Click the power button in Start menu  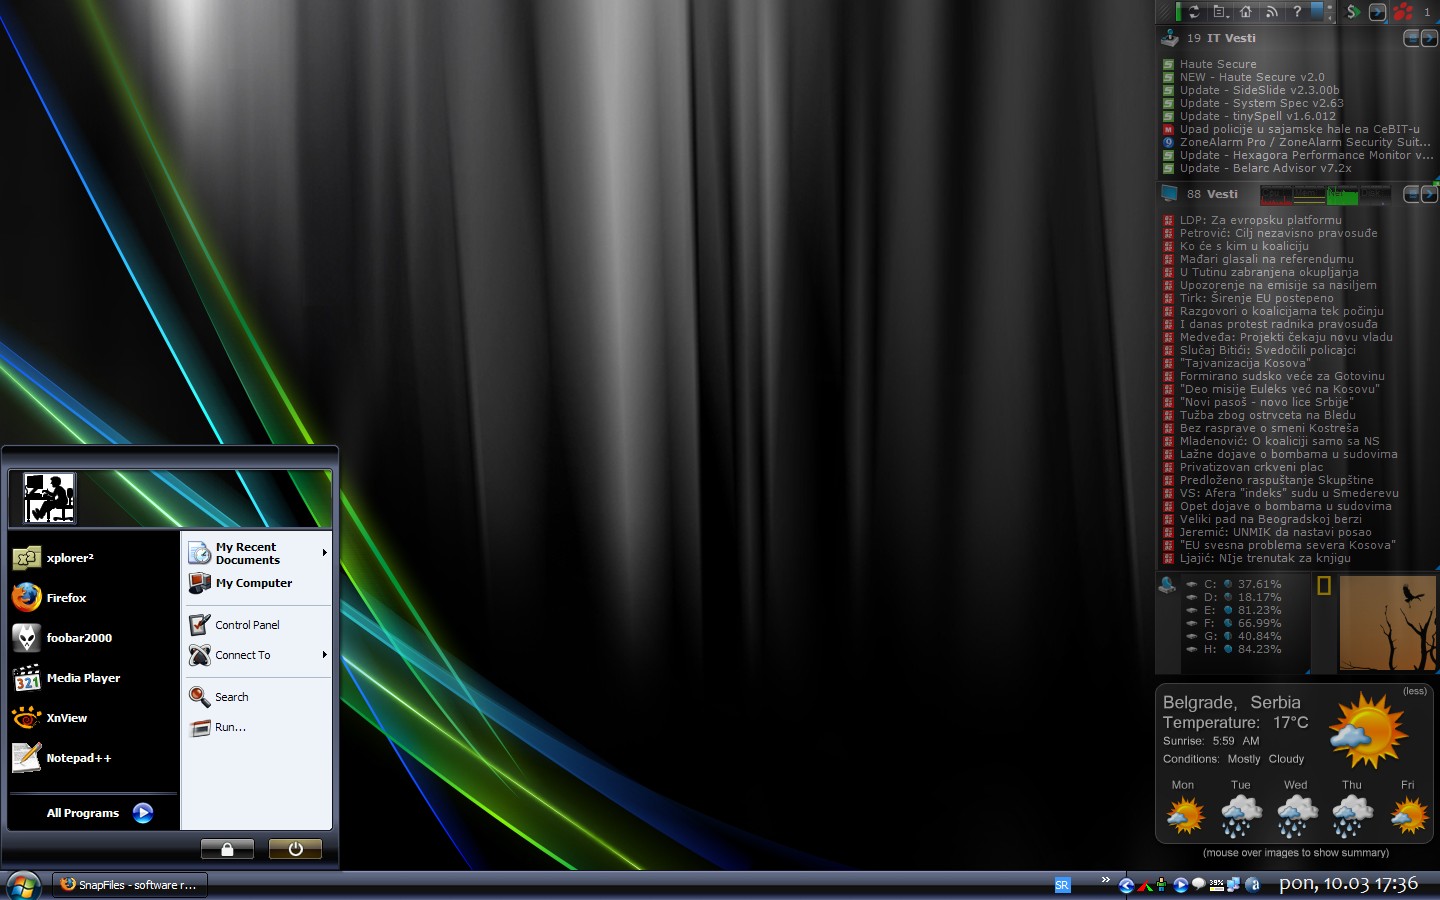point(295,849)
